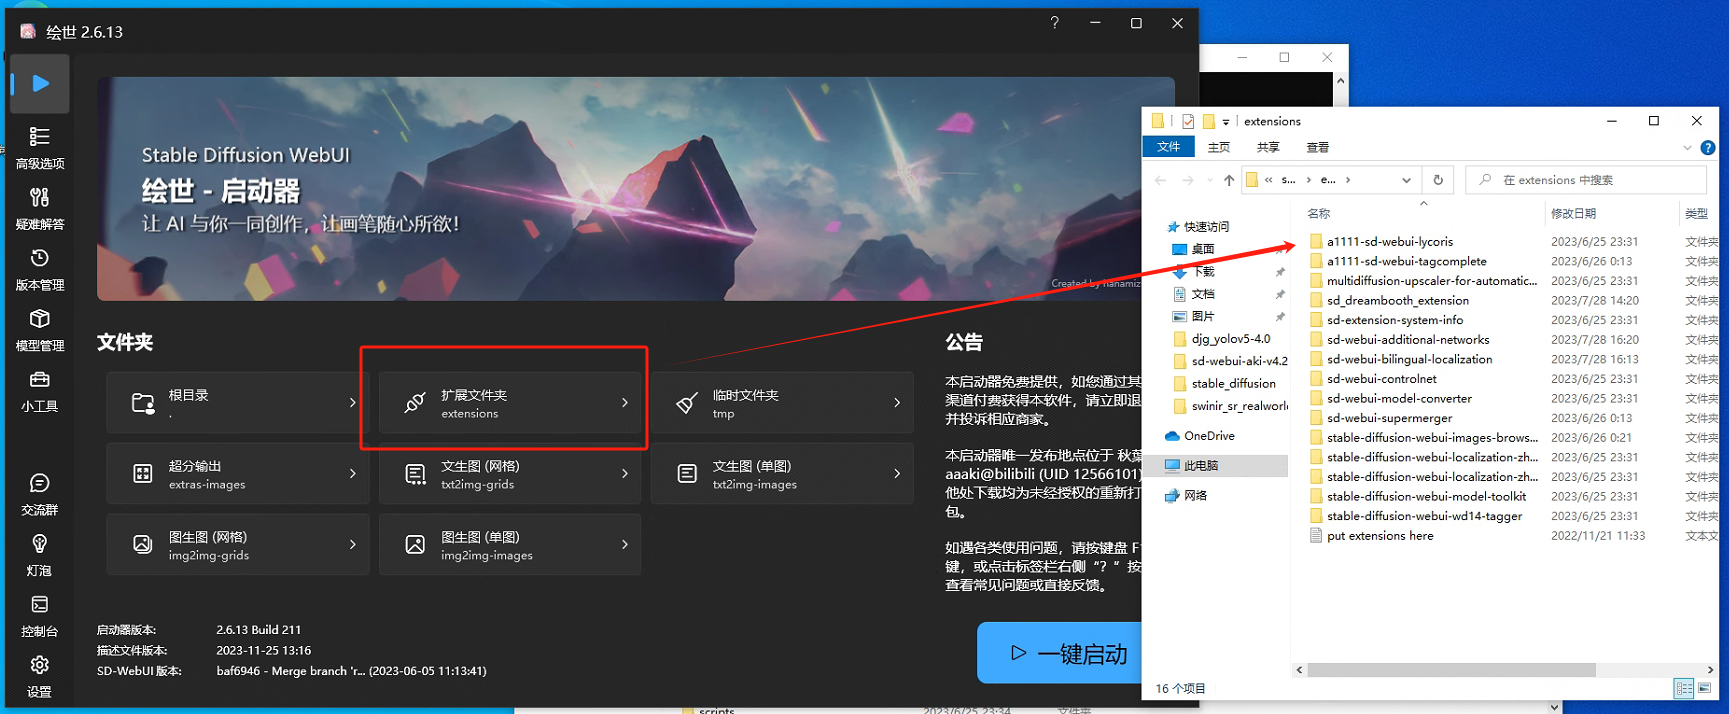
Task: Click chevron on 根目录 card
Action: click(x=353, y=403)
